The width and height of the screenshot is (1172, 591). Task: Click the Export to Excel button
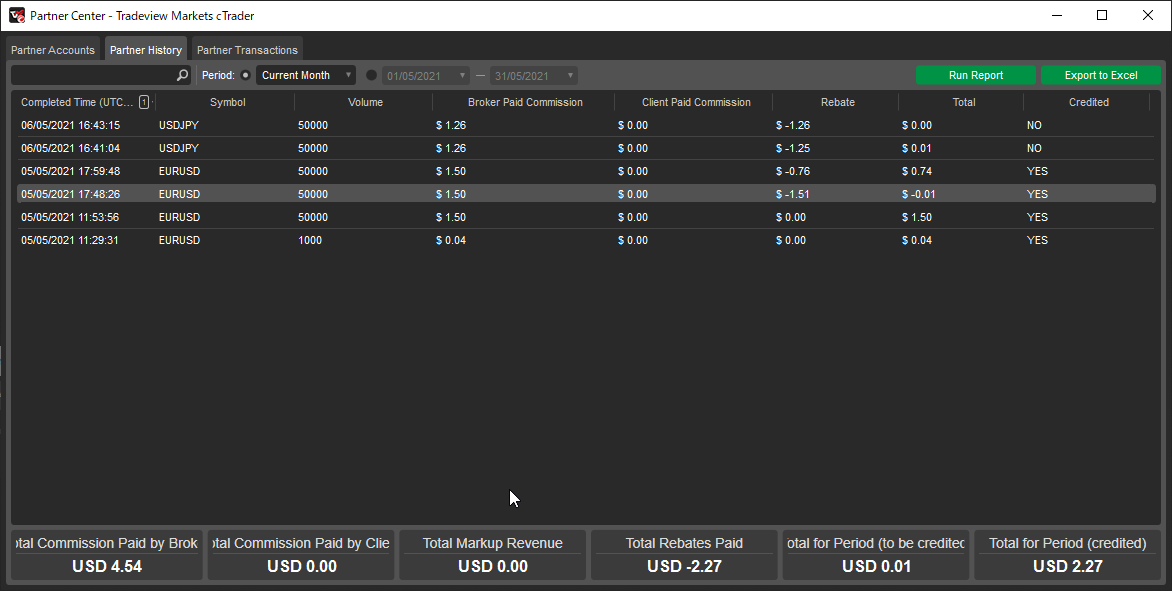(x=1101, y=75)
